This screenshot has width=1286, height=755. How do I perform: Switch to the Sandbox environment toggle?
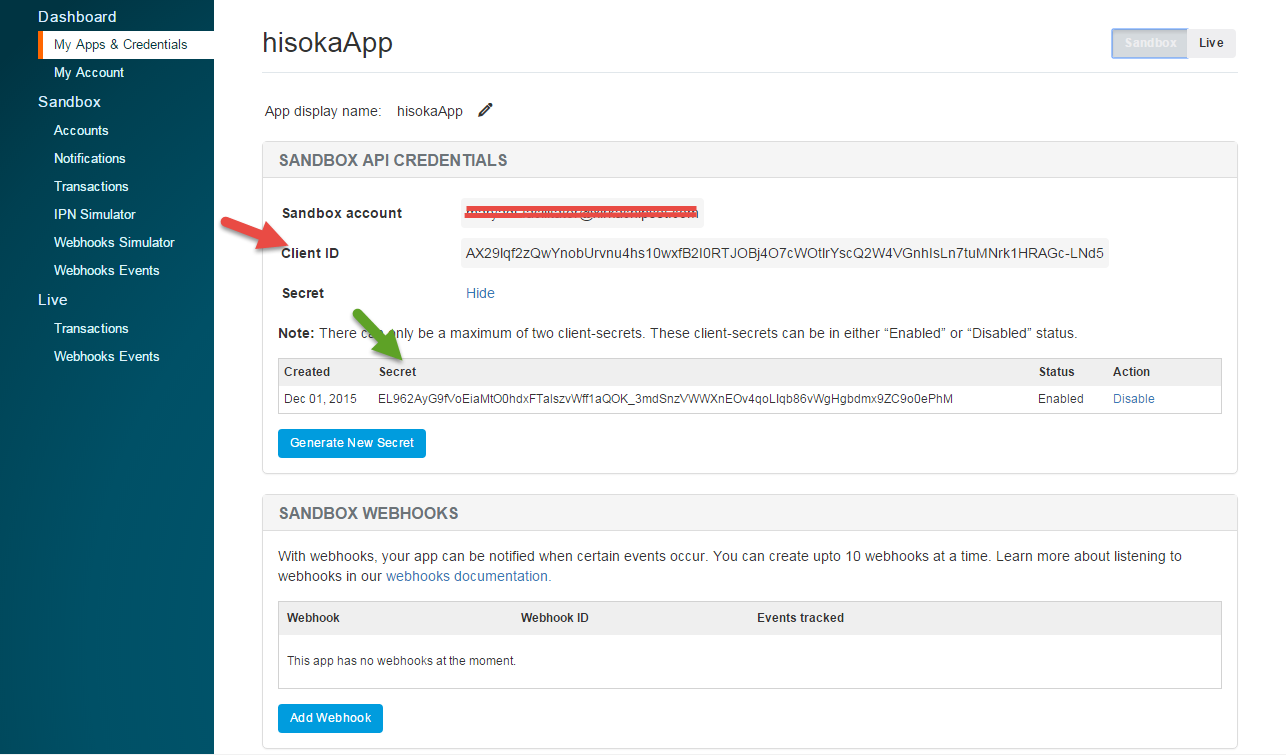click(1150, 43)
